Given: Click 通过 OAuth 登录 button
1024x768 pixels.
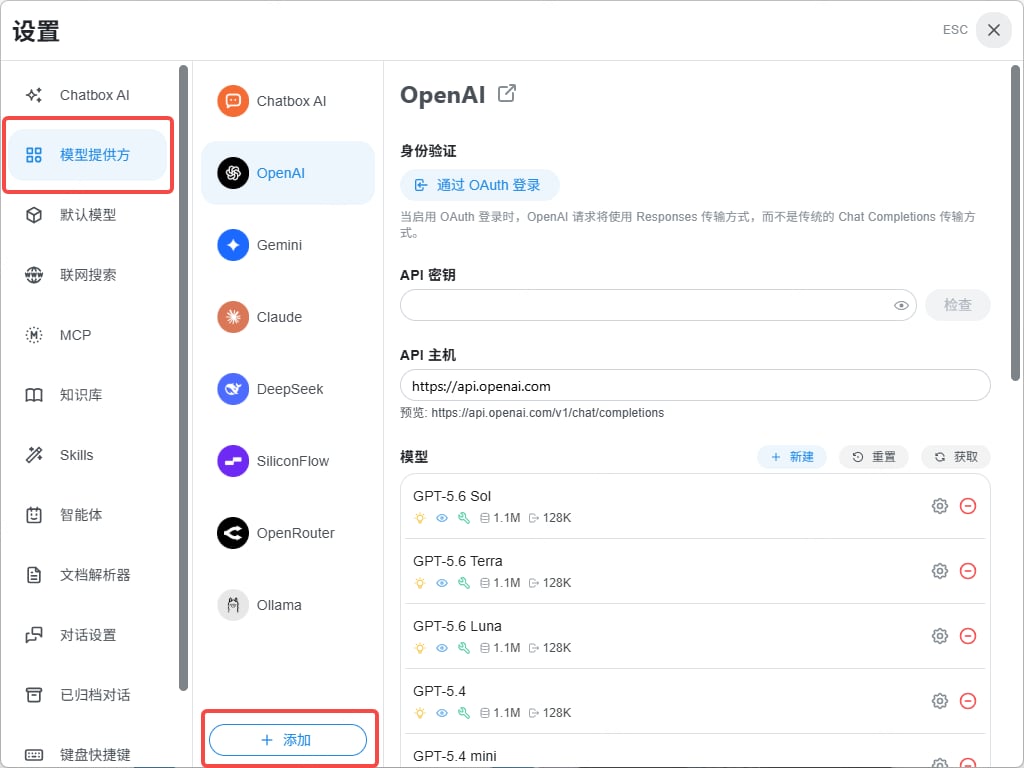Looking at the screenshot, I should pos(480,185).
